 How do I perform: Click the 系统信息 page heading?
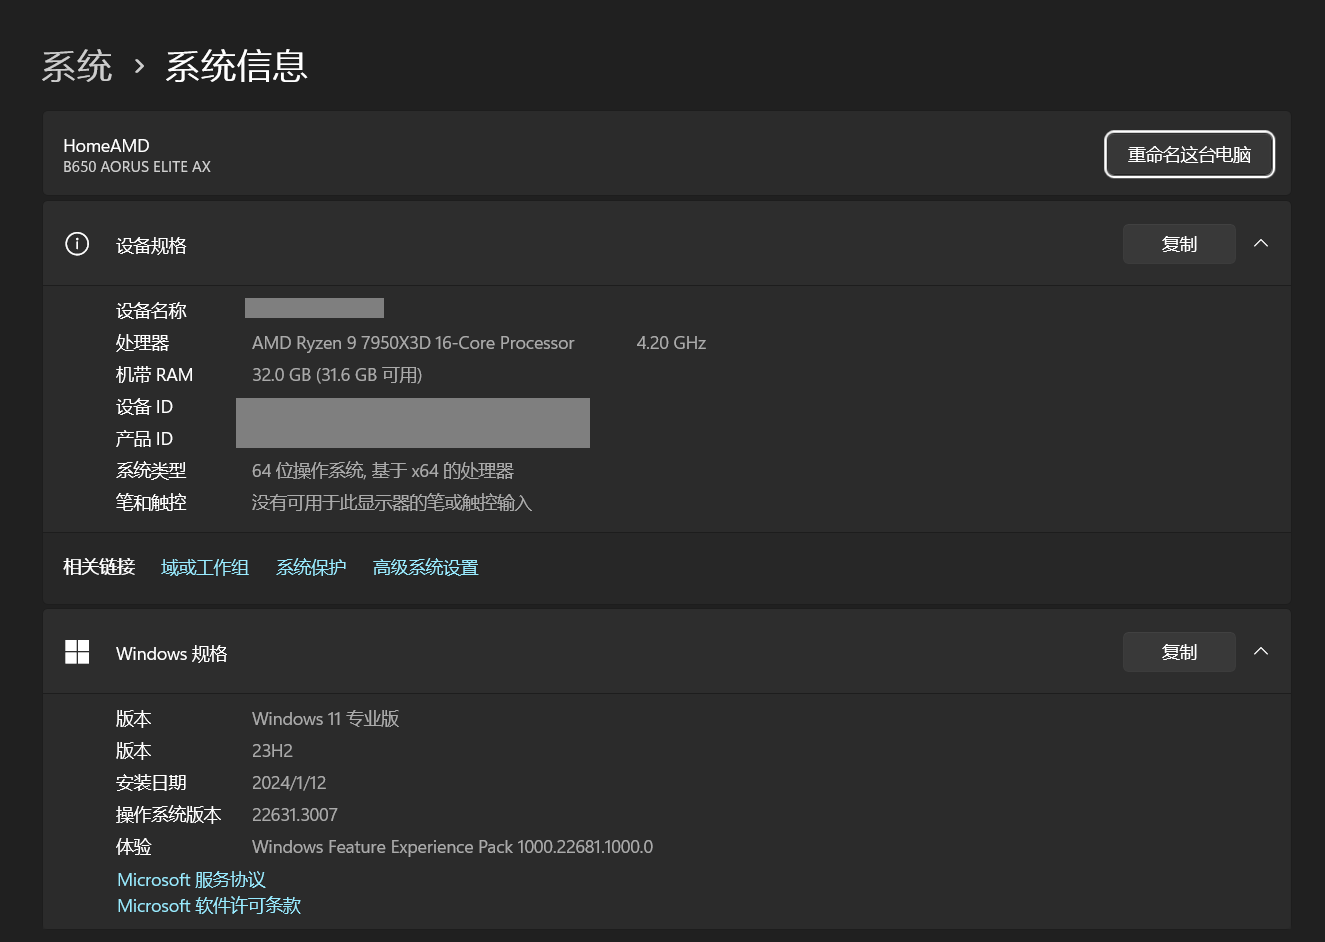(x=236, y=67)
